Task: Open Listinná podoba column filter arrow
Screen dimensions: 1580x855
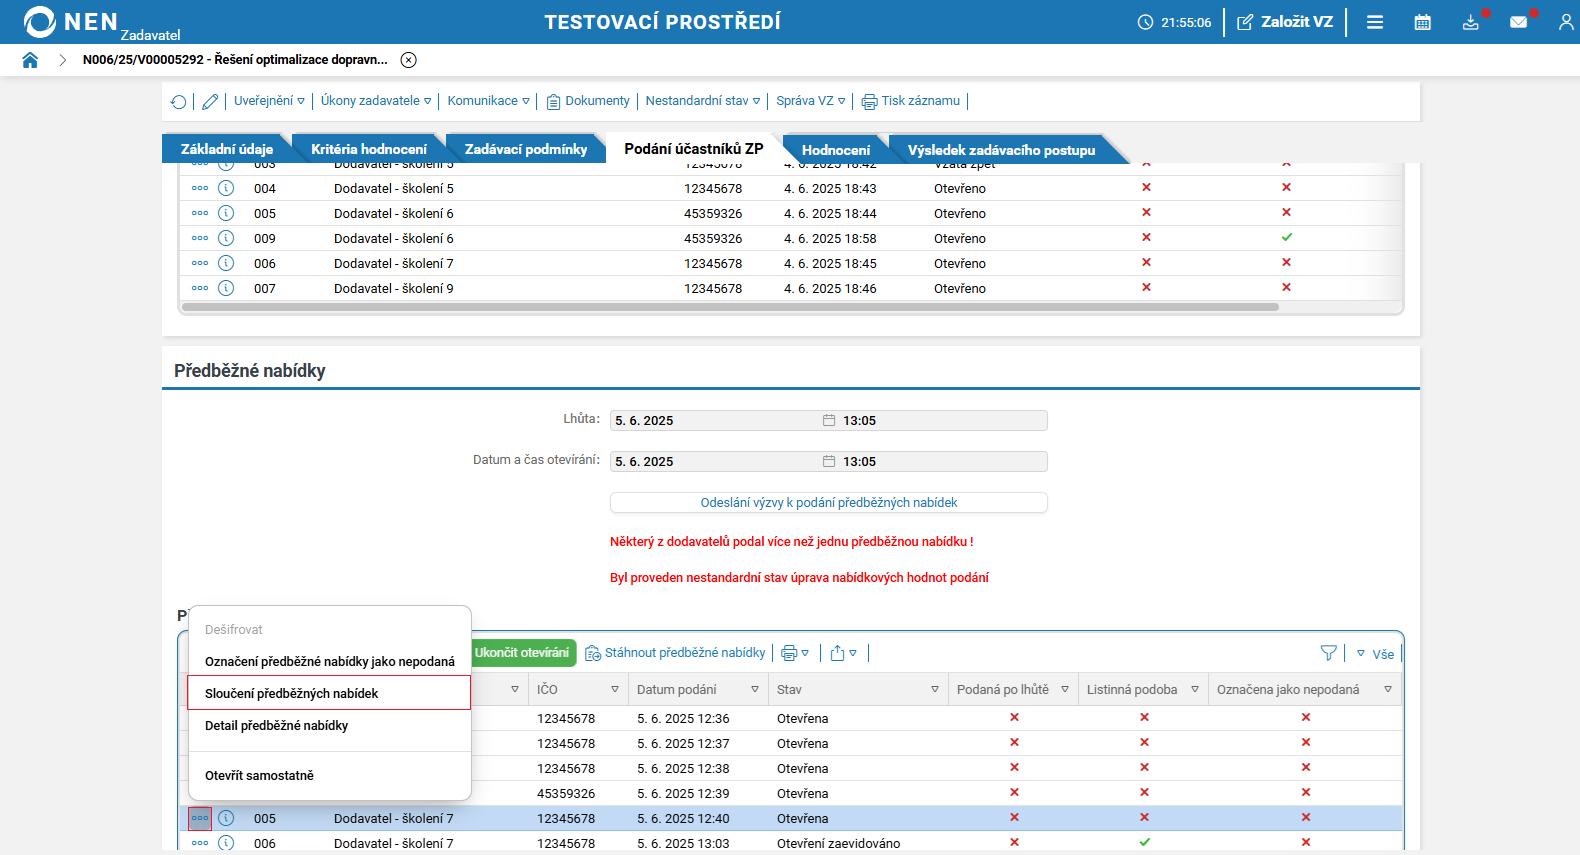Action: [x=1195, y=690]
